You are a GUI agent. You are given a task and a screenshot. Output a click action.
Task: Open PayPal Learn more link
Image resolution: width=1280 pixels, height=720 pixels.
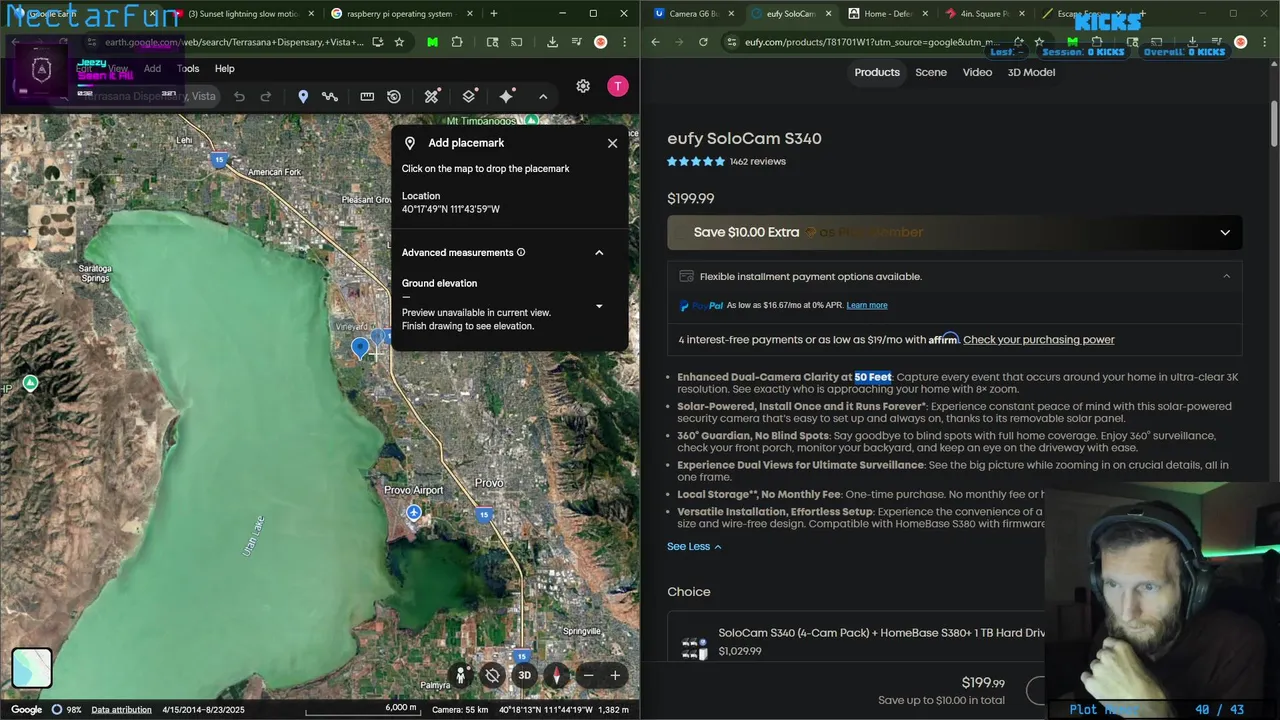pos(867,305)
